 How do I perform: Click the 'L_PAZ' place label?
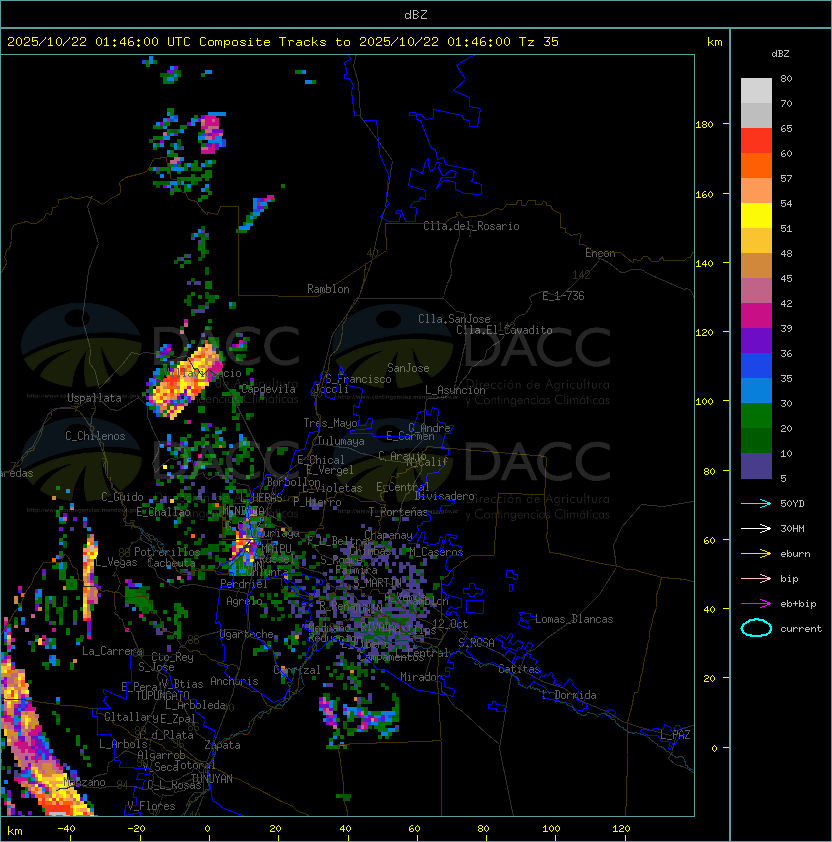[x=675, y=735]
